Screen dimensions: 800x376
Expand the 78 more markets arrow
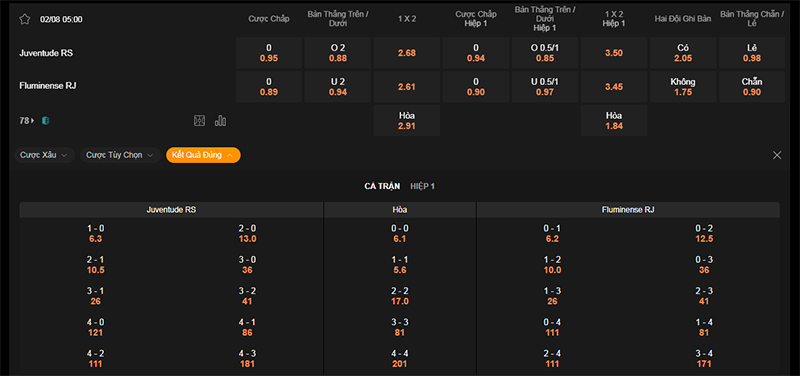[27, 121]
